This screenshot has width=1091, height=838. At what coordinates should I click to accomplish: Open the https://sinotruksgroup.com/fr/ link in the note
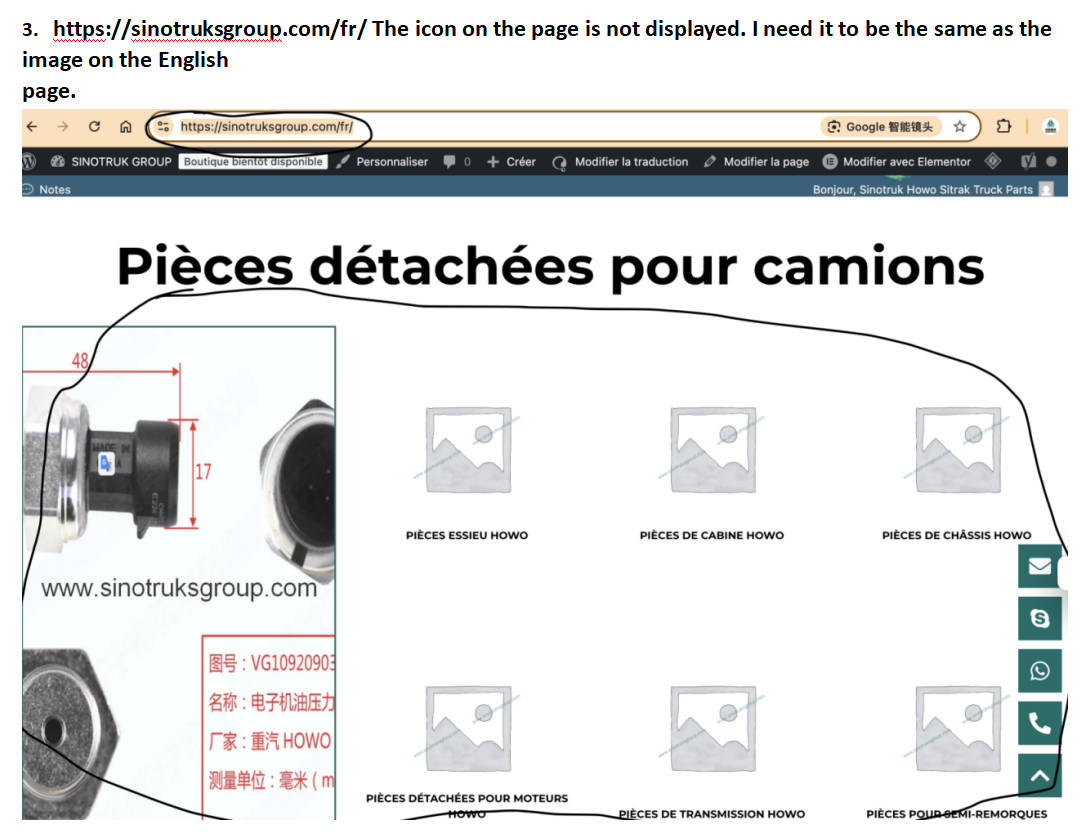(x=209, y=29)
